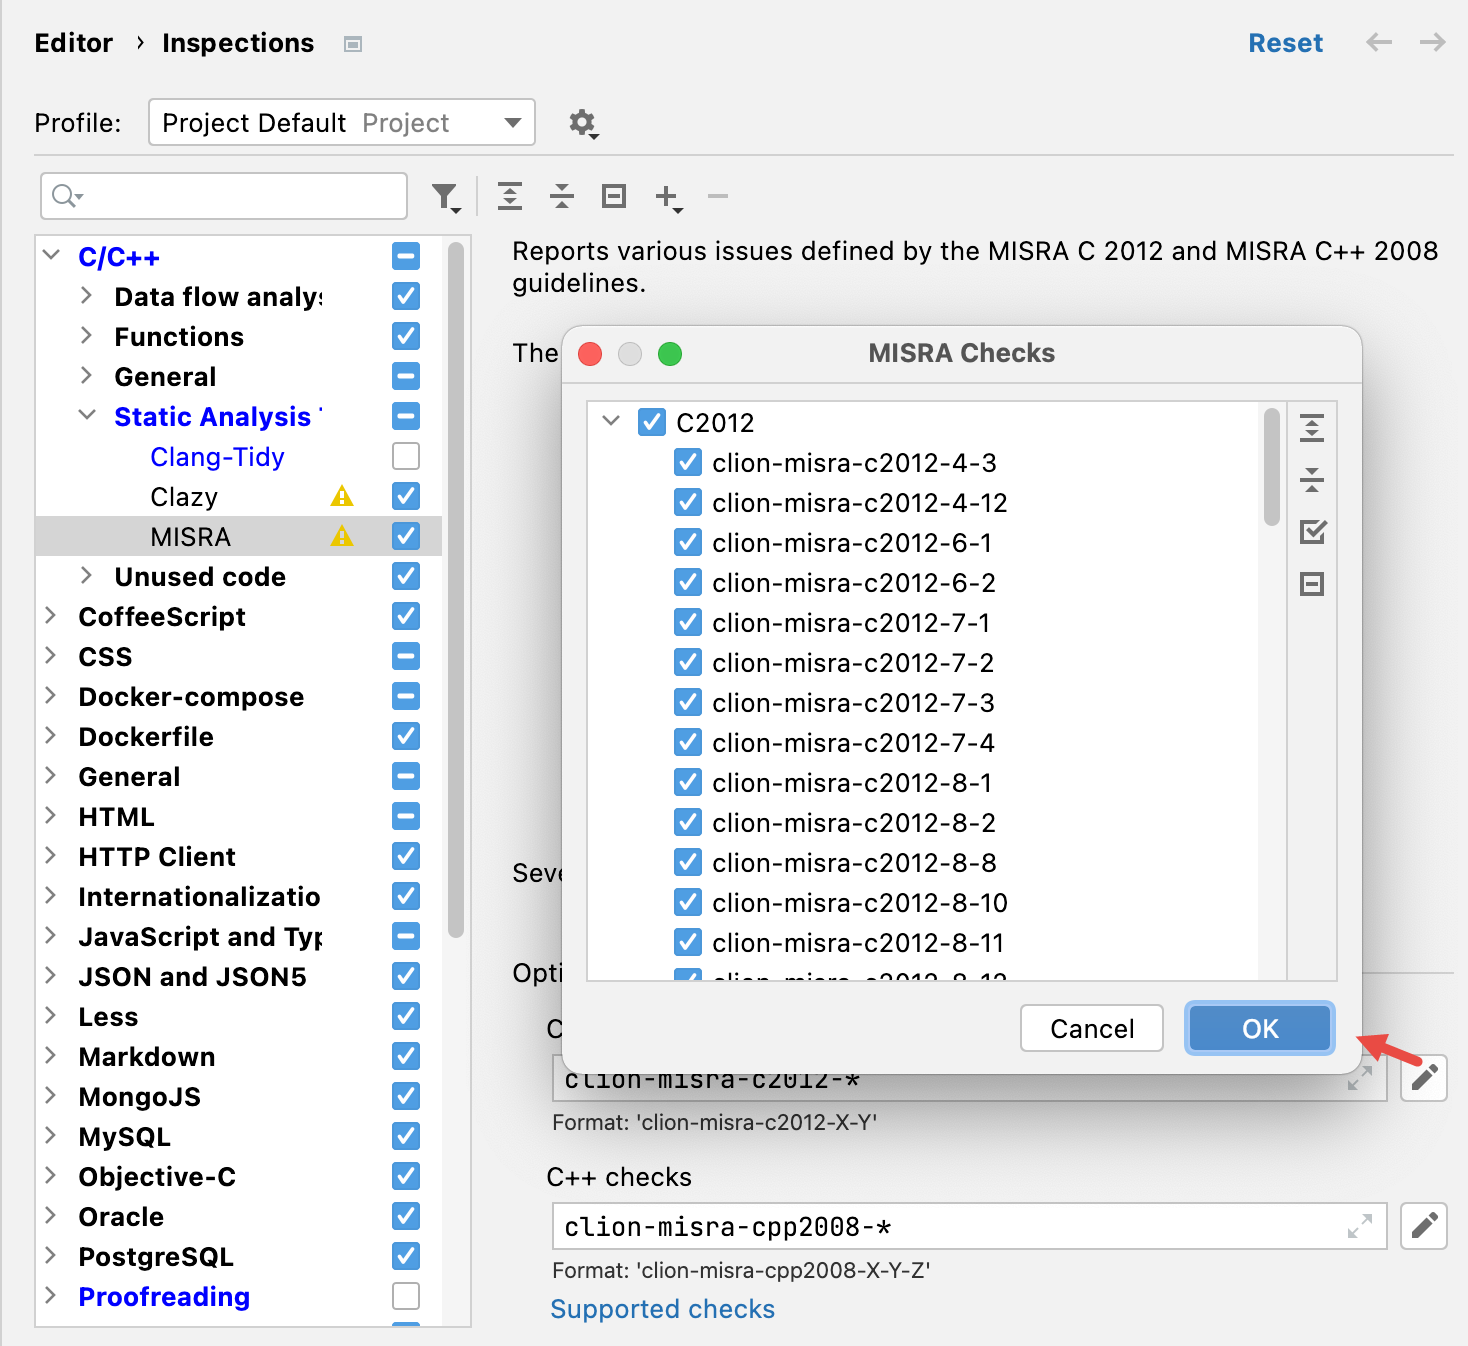Expand the Data flow analysis node
Image resolution: width=1468 pixels, height=1346 pixels.
(x=86, y=296)
